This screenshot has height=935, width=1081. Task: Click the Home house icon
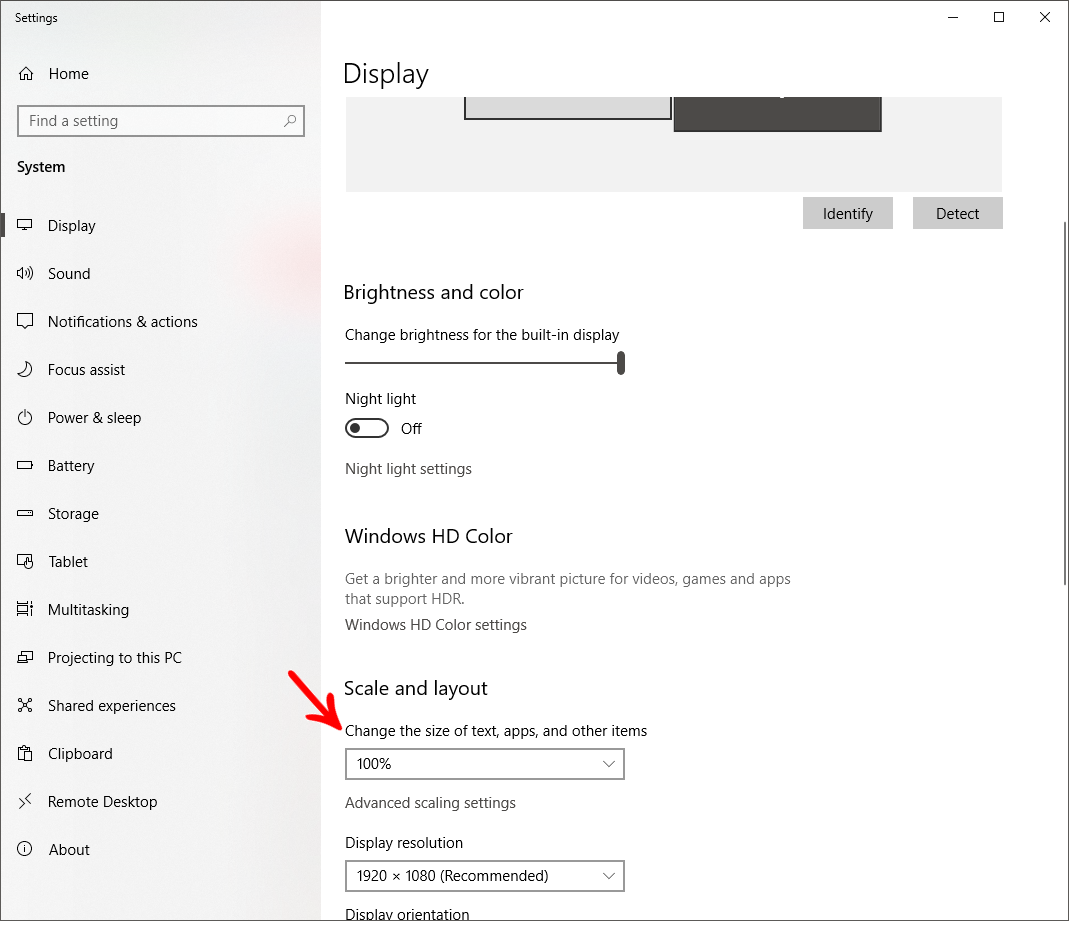(x=26, y=74)
